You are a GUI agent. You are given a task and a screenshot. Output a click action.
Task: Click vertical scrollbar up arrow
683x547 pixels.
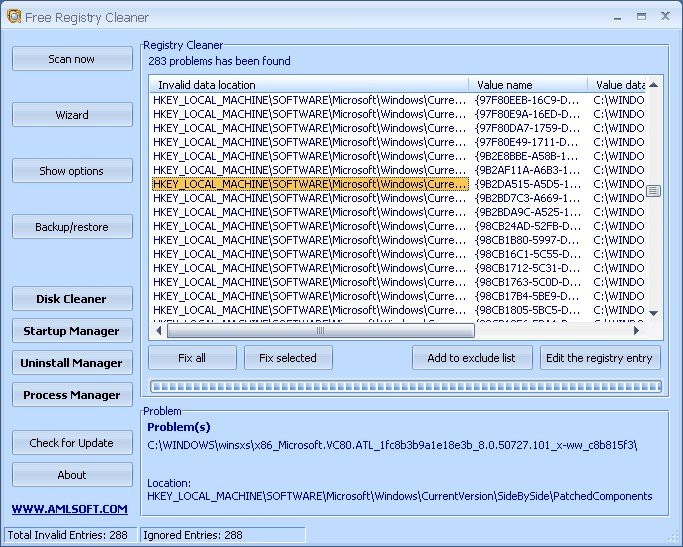(x=653, y=84)
